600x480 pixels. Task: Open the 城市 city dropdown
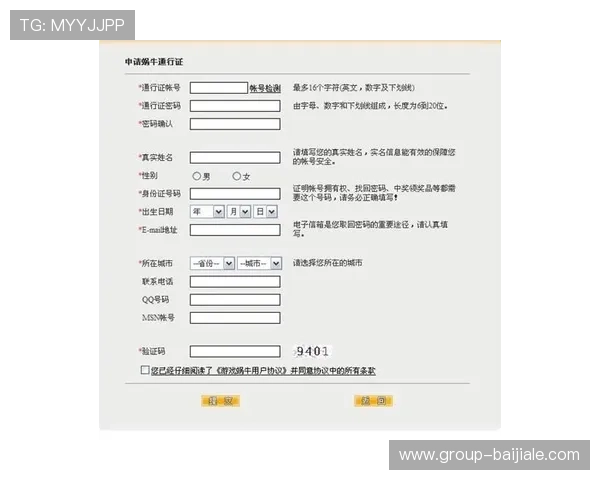[x=259, y=263]
